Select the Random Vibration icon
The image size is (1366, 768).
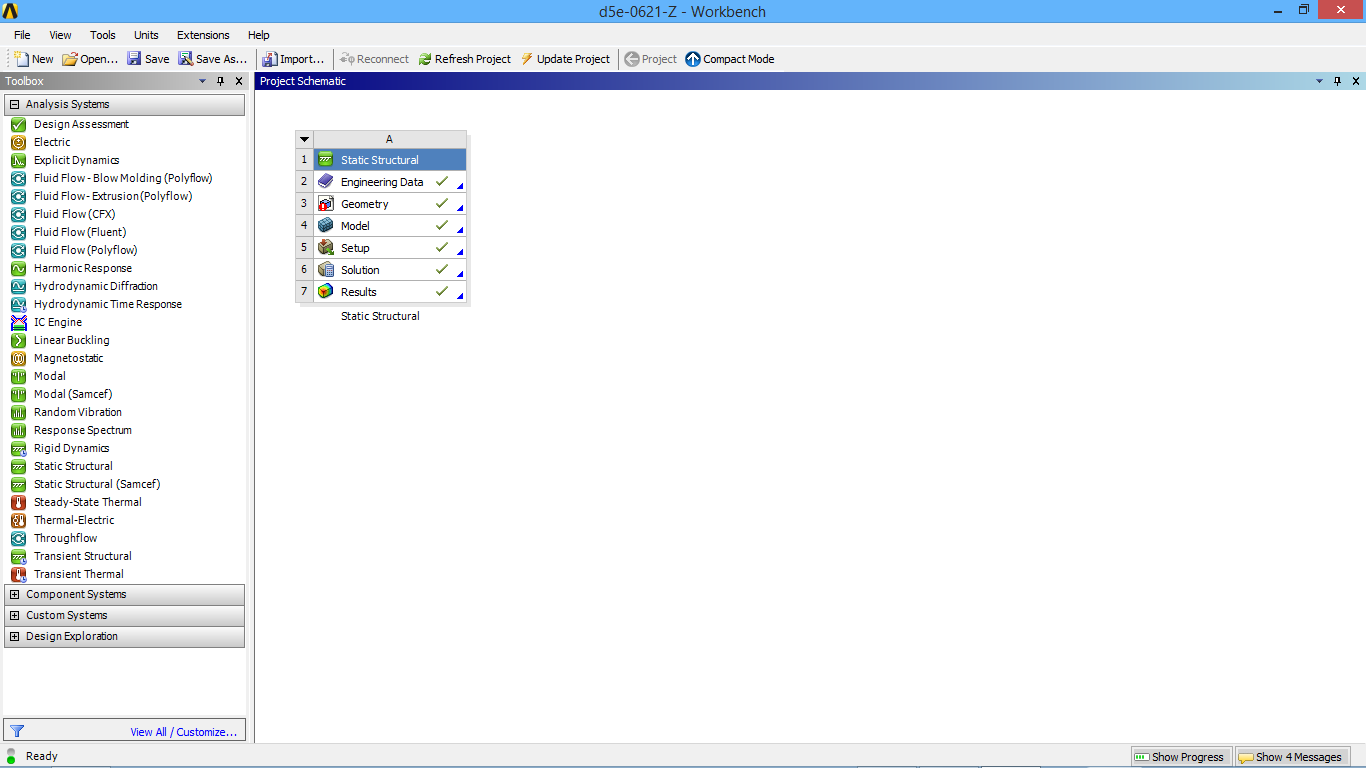18,412
